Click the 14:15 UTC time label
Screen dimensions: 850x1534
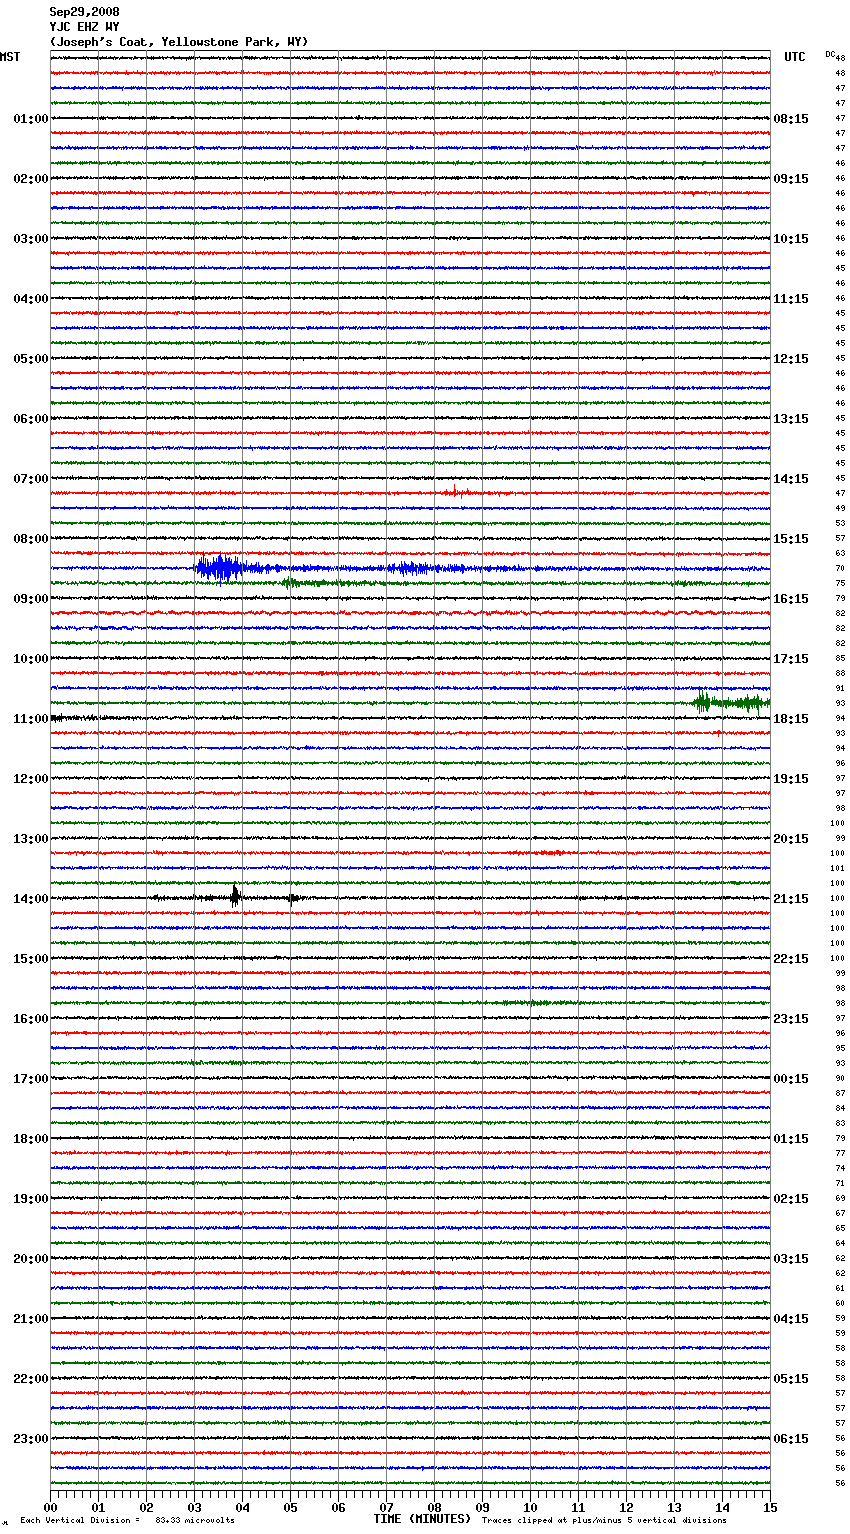tap(791, 479)
